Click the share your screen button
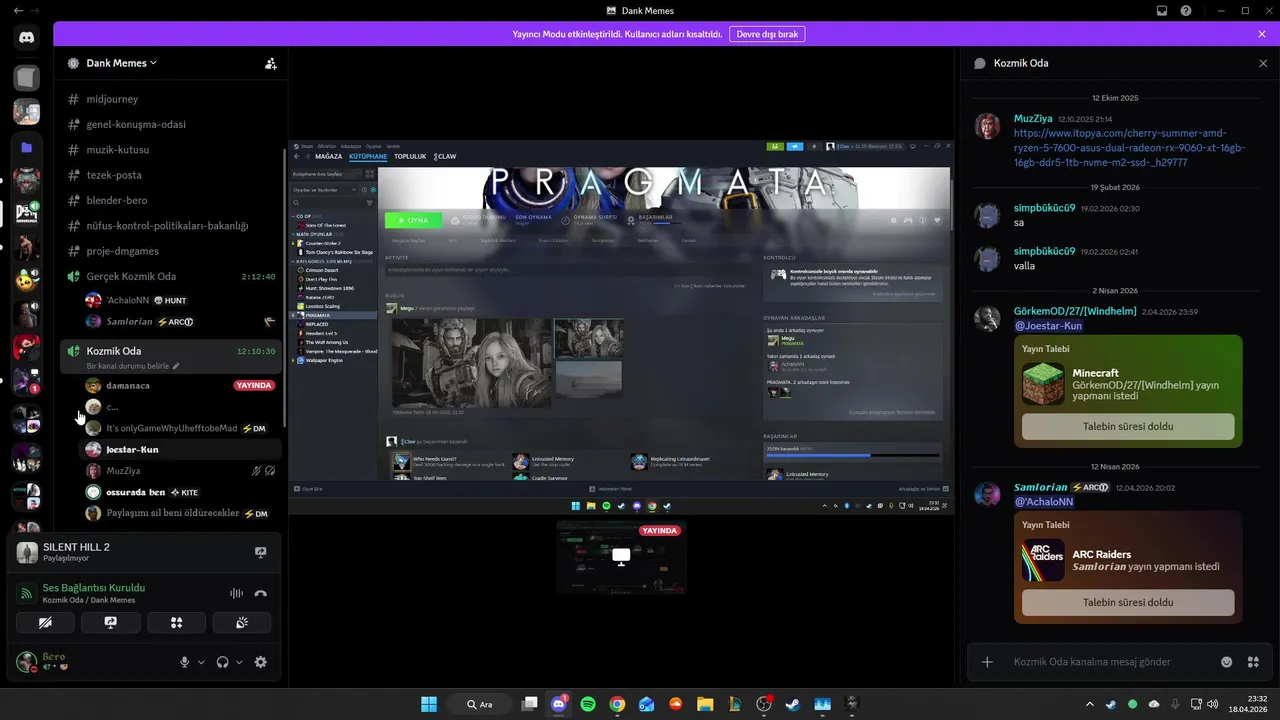This screenshot has height=720, width=1280. pyautogui.click(x=110, y=622)
